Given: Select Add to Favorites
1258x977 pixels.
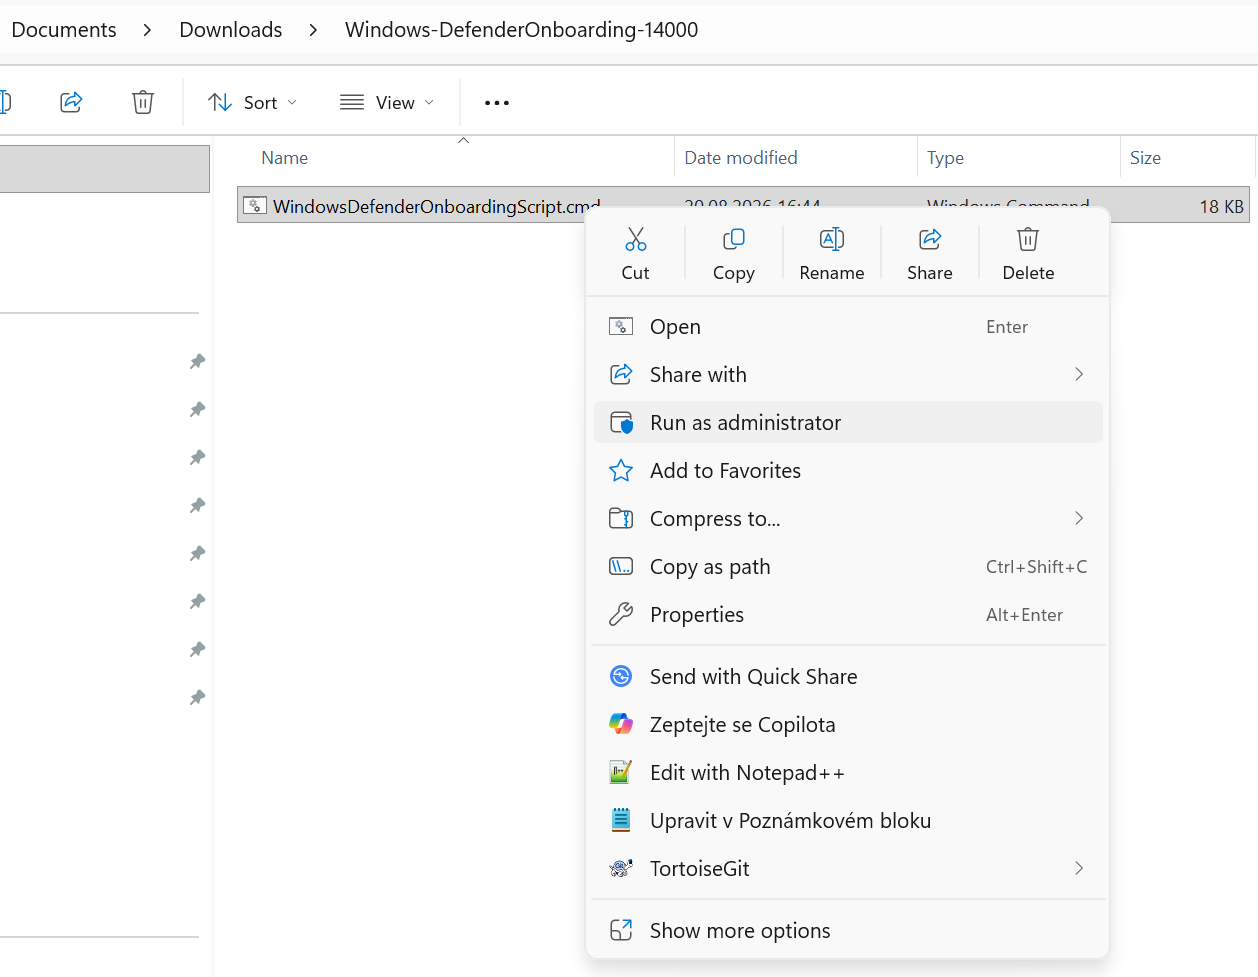Looking at the screenshot, I should pyautogui.click(x=848, y=471).
